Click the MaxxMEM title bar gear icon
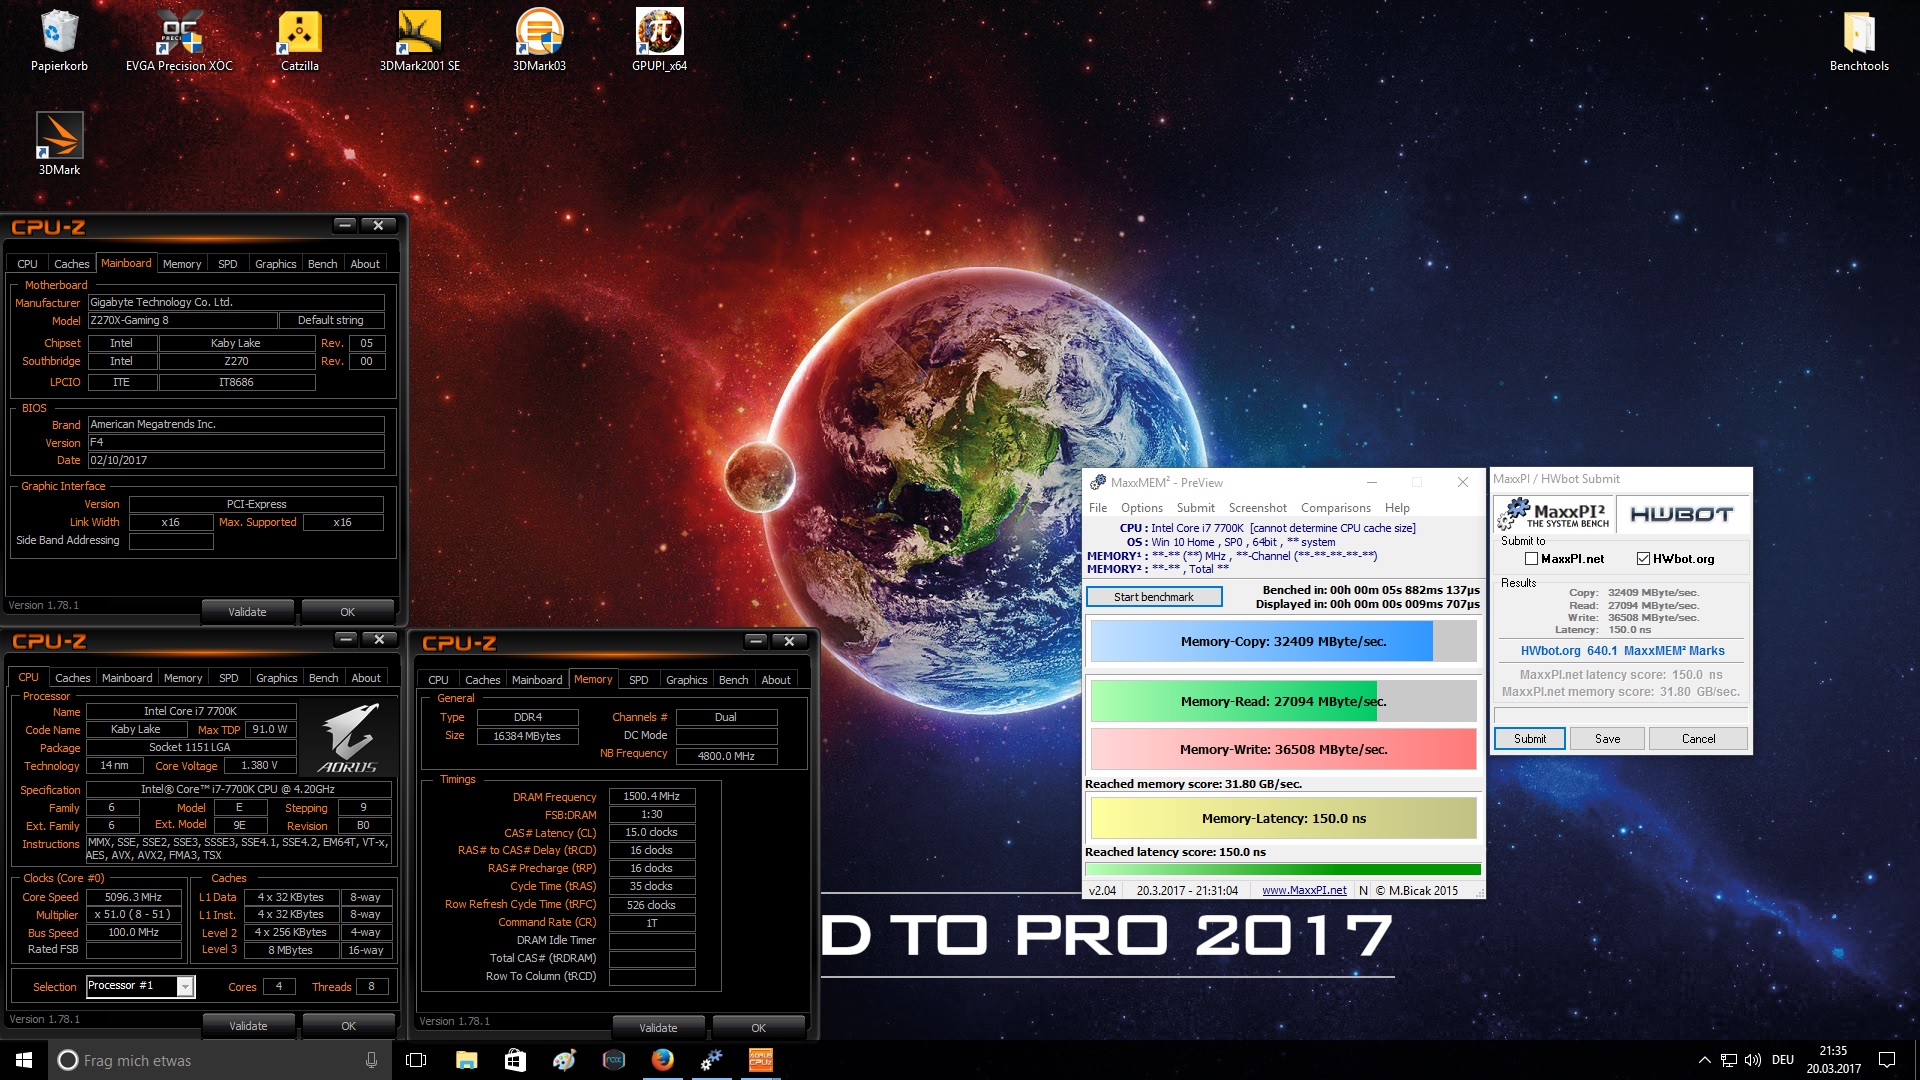The image size is (1920, 1080). coord(1098,482)
